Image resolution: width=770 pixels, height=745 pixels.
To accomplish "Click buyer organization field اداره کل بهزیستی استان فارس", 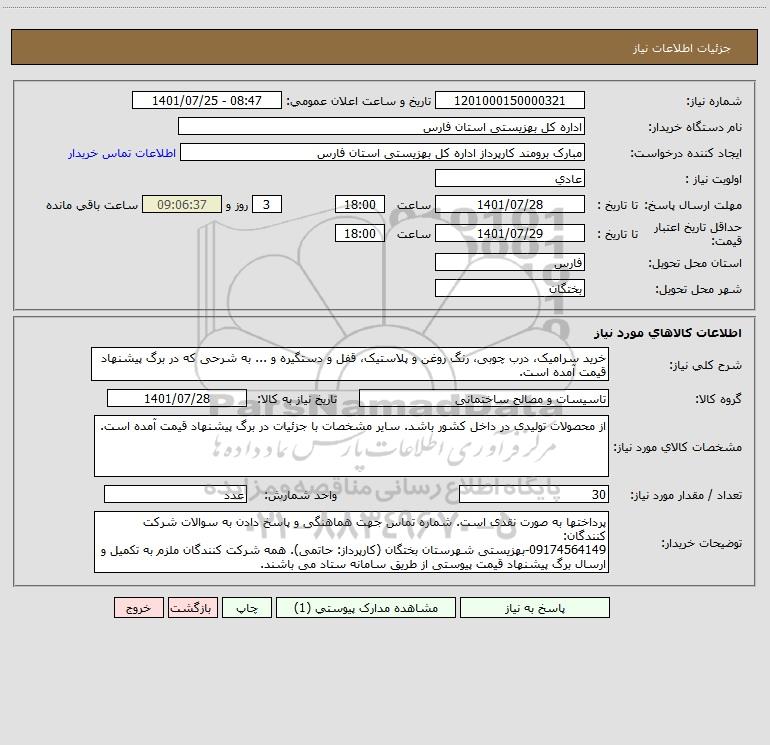I will (x=381, y=126).
